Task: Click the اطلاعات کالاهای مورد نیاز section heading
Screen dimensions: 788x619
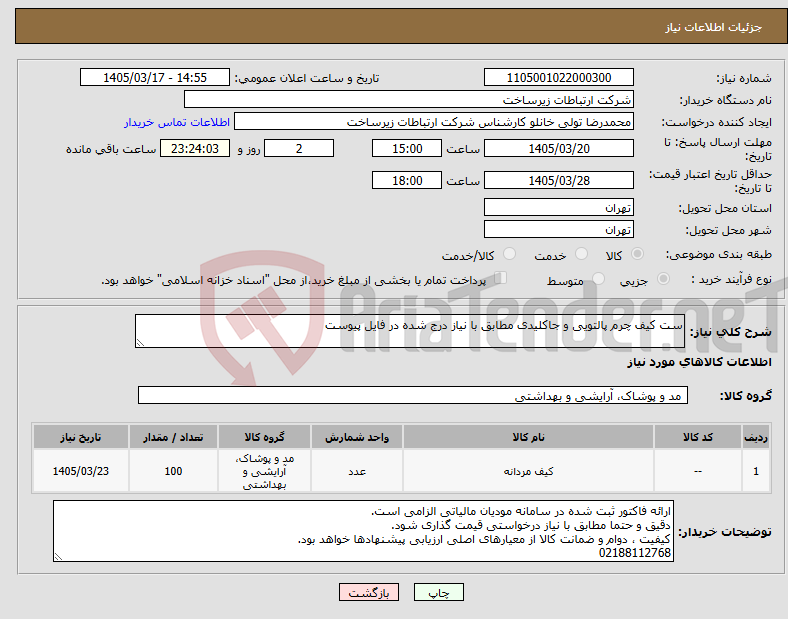Action: click(x=699, y=362)
